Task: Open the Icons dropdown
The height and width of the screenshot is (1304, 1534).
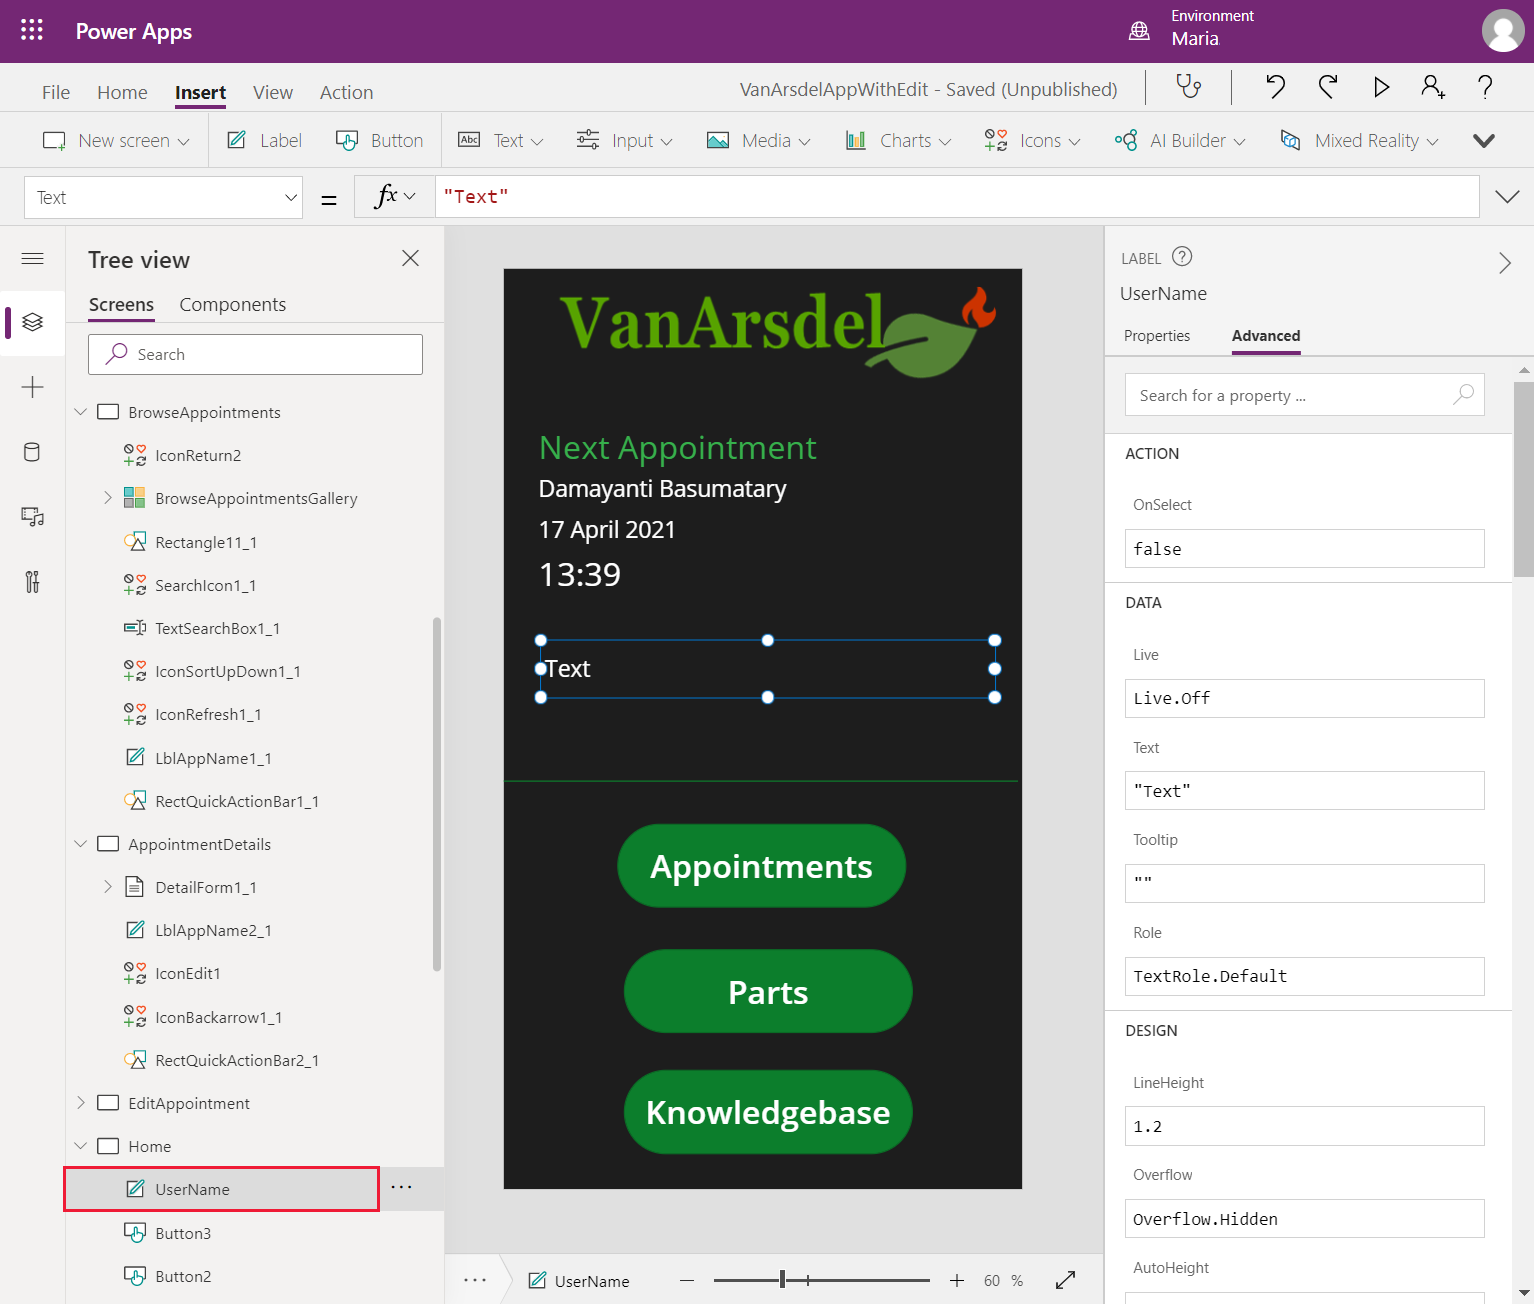Action: pos(1033,140)
